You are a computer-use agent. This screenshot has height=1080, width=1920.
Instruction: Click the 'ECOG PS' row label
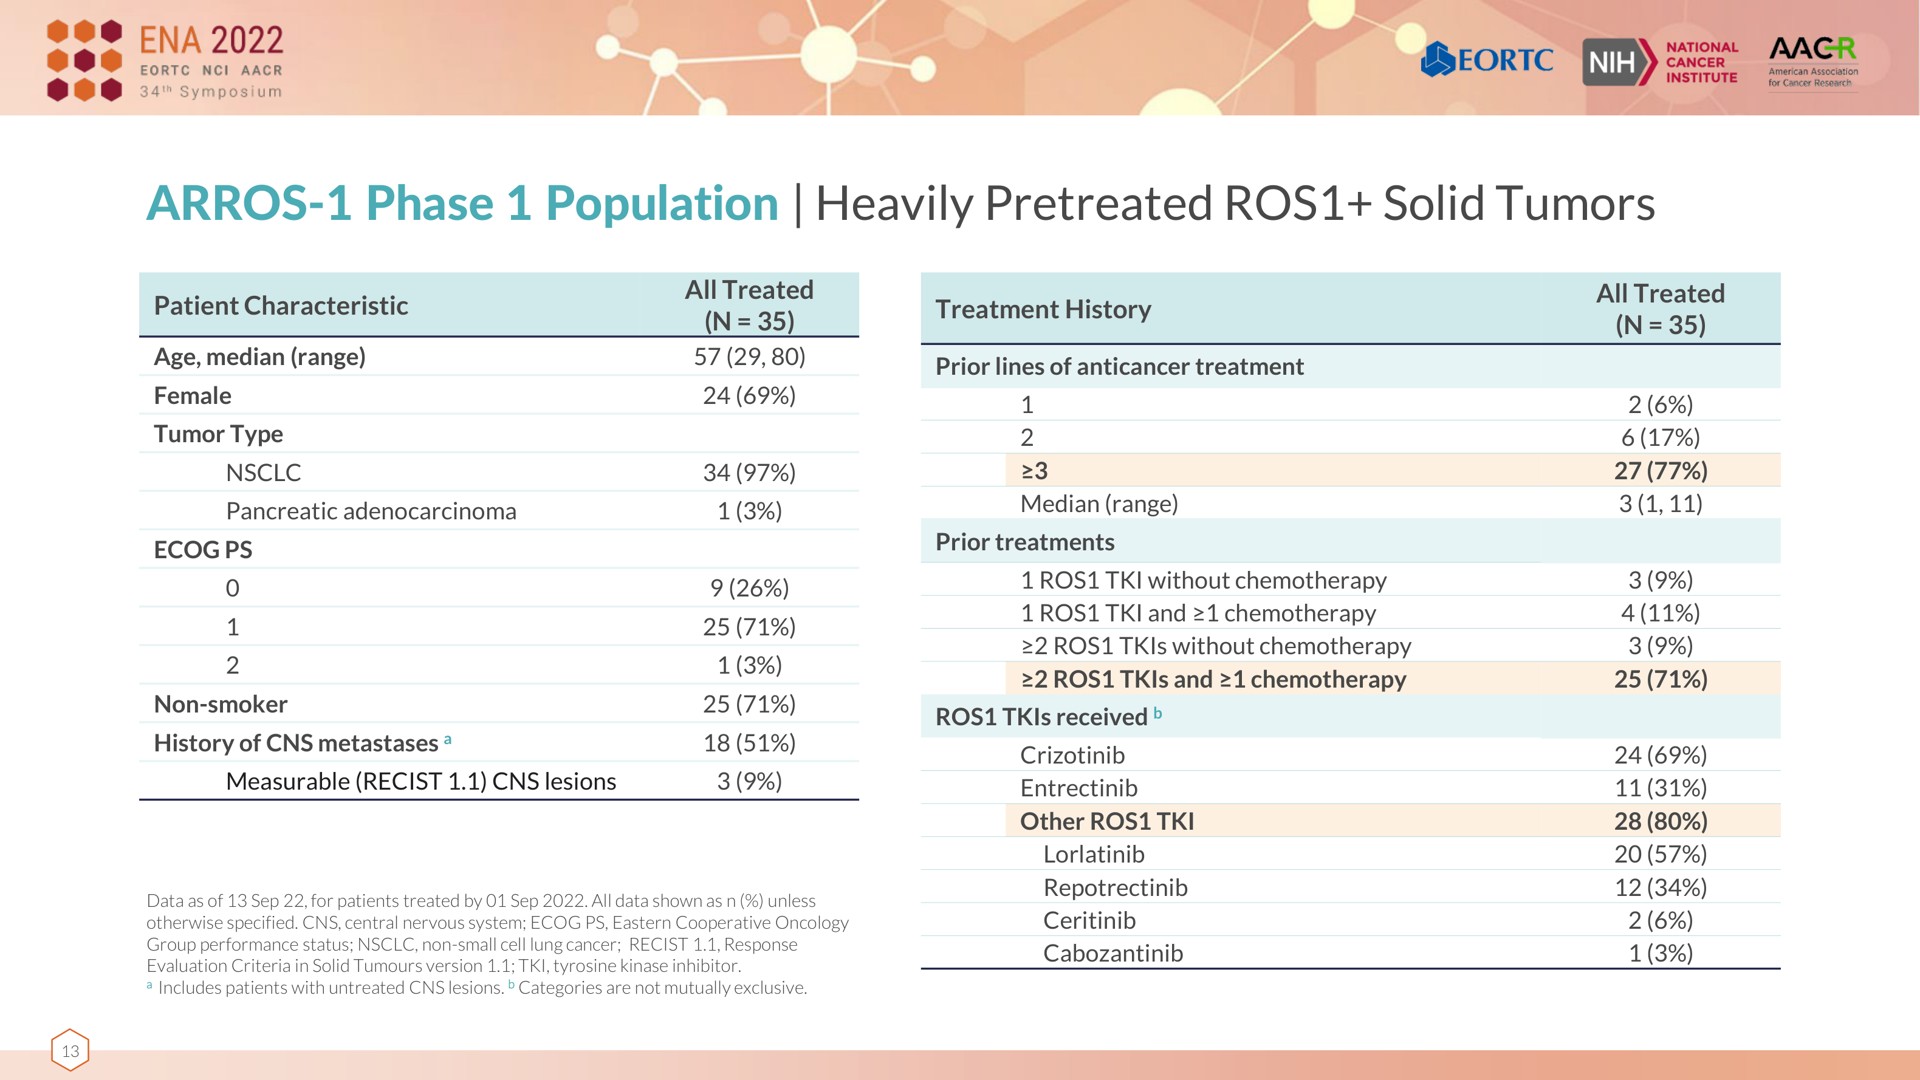pyautogui.click(x=203, y=550)
